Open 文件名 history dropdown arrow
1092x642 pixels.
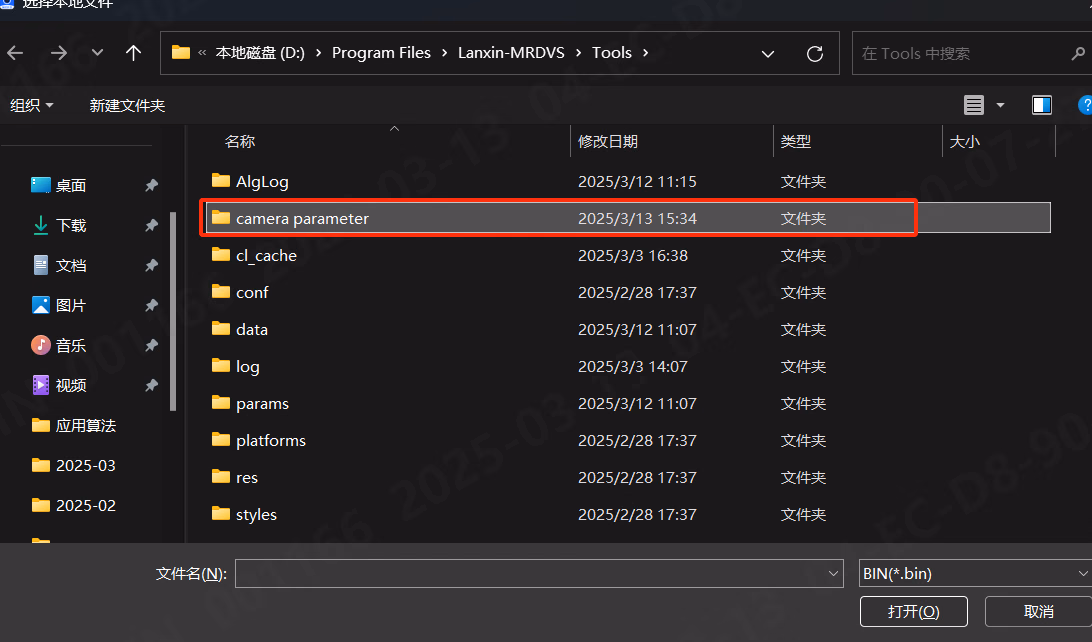click(x=833, y=573)
